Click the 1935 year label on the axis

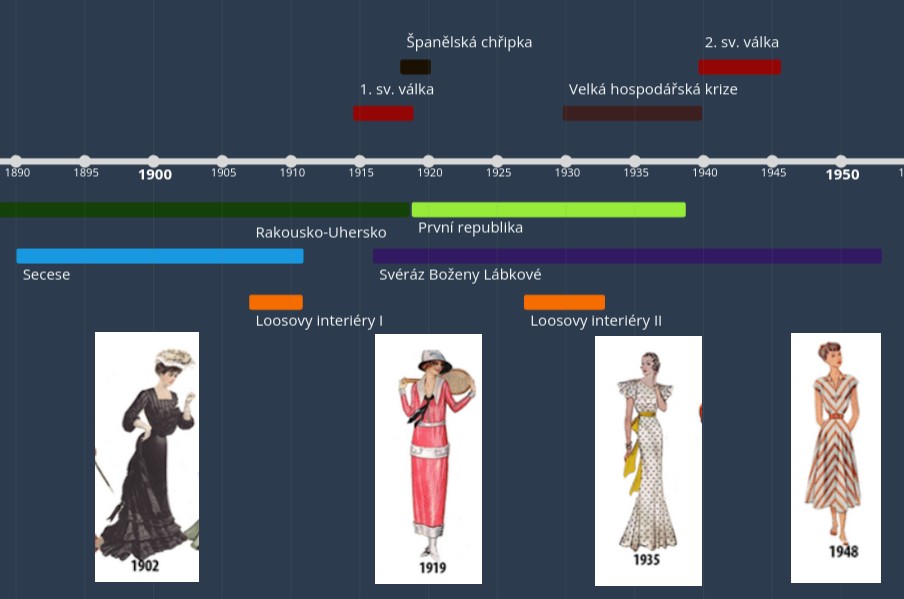coord(636,173)
